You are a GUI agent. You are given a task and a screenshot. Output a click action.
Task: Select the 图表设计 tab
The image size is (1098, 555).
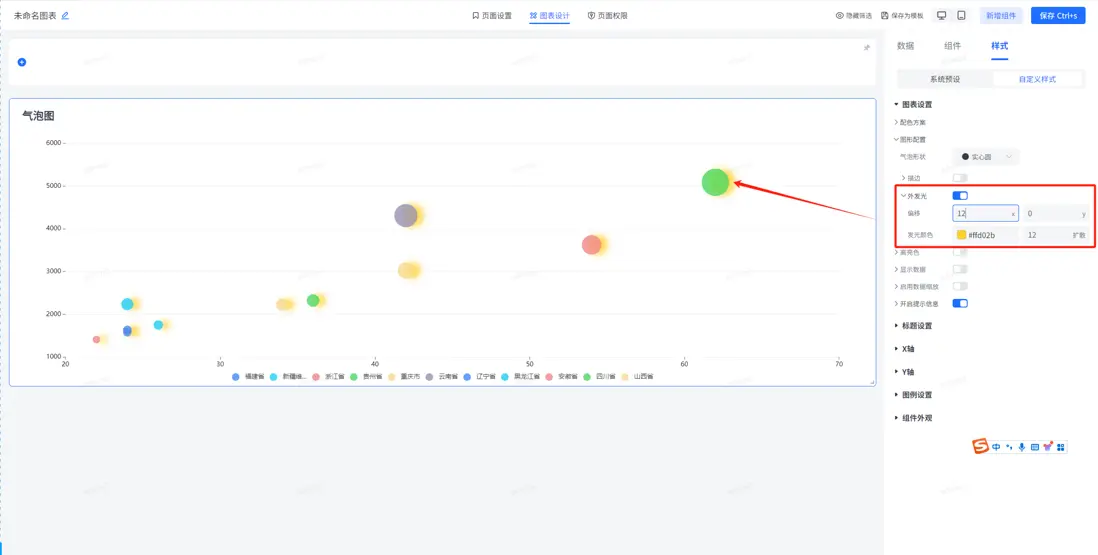(x=549, y=15)
